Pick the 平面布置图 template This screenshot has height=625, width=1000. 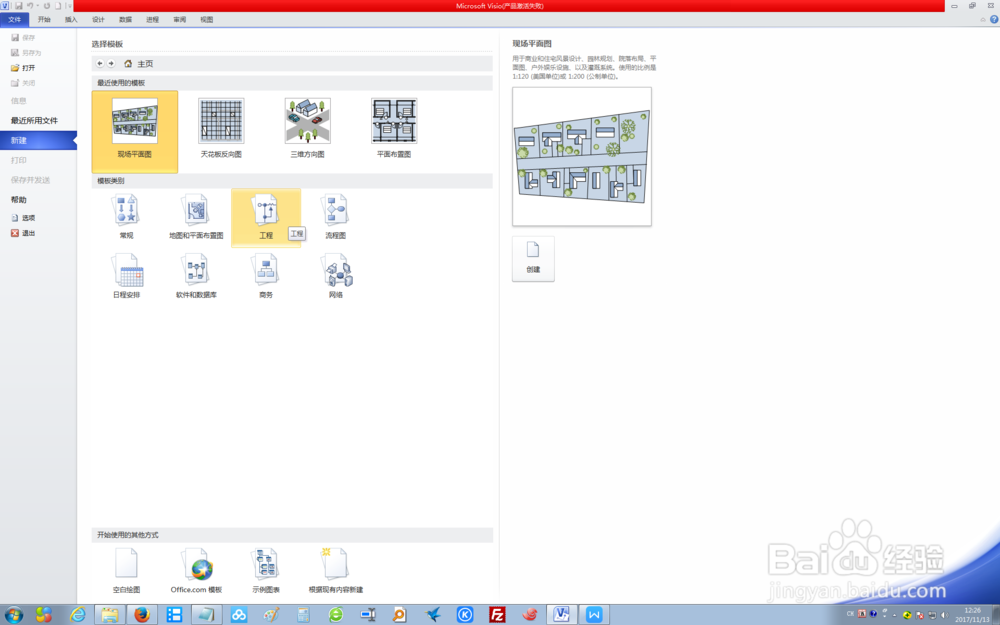pyautogui.click(x=393, y=128)
